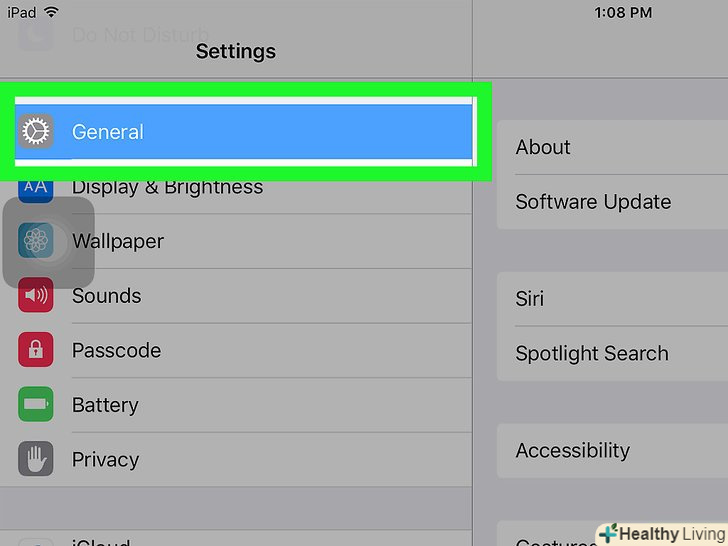Open Sounds settings

click(107, 296)
